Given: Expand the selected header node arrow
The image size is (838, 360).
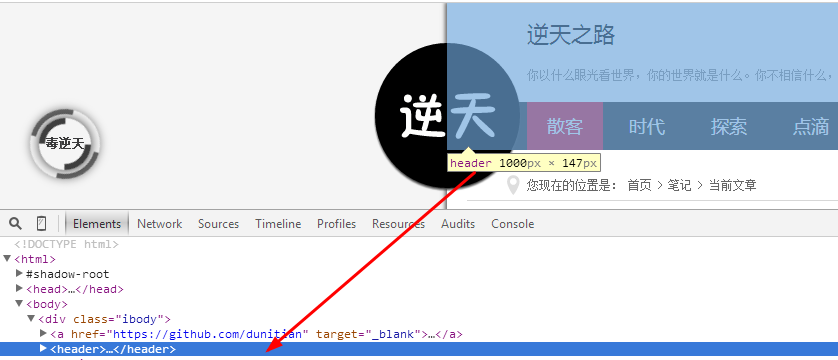Looking at the screenshot, I should (44, 349).
